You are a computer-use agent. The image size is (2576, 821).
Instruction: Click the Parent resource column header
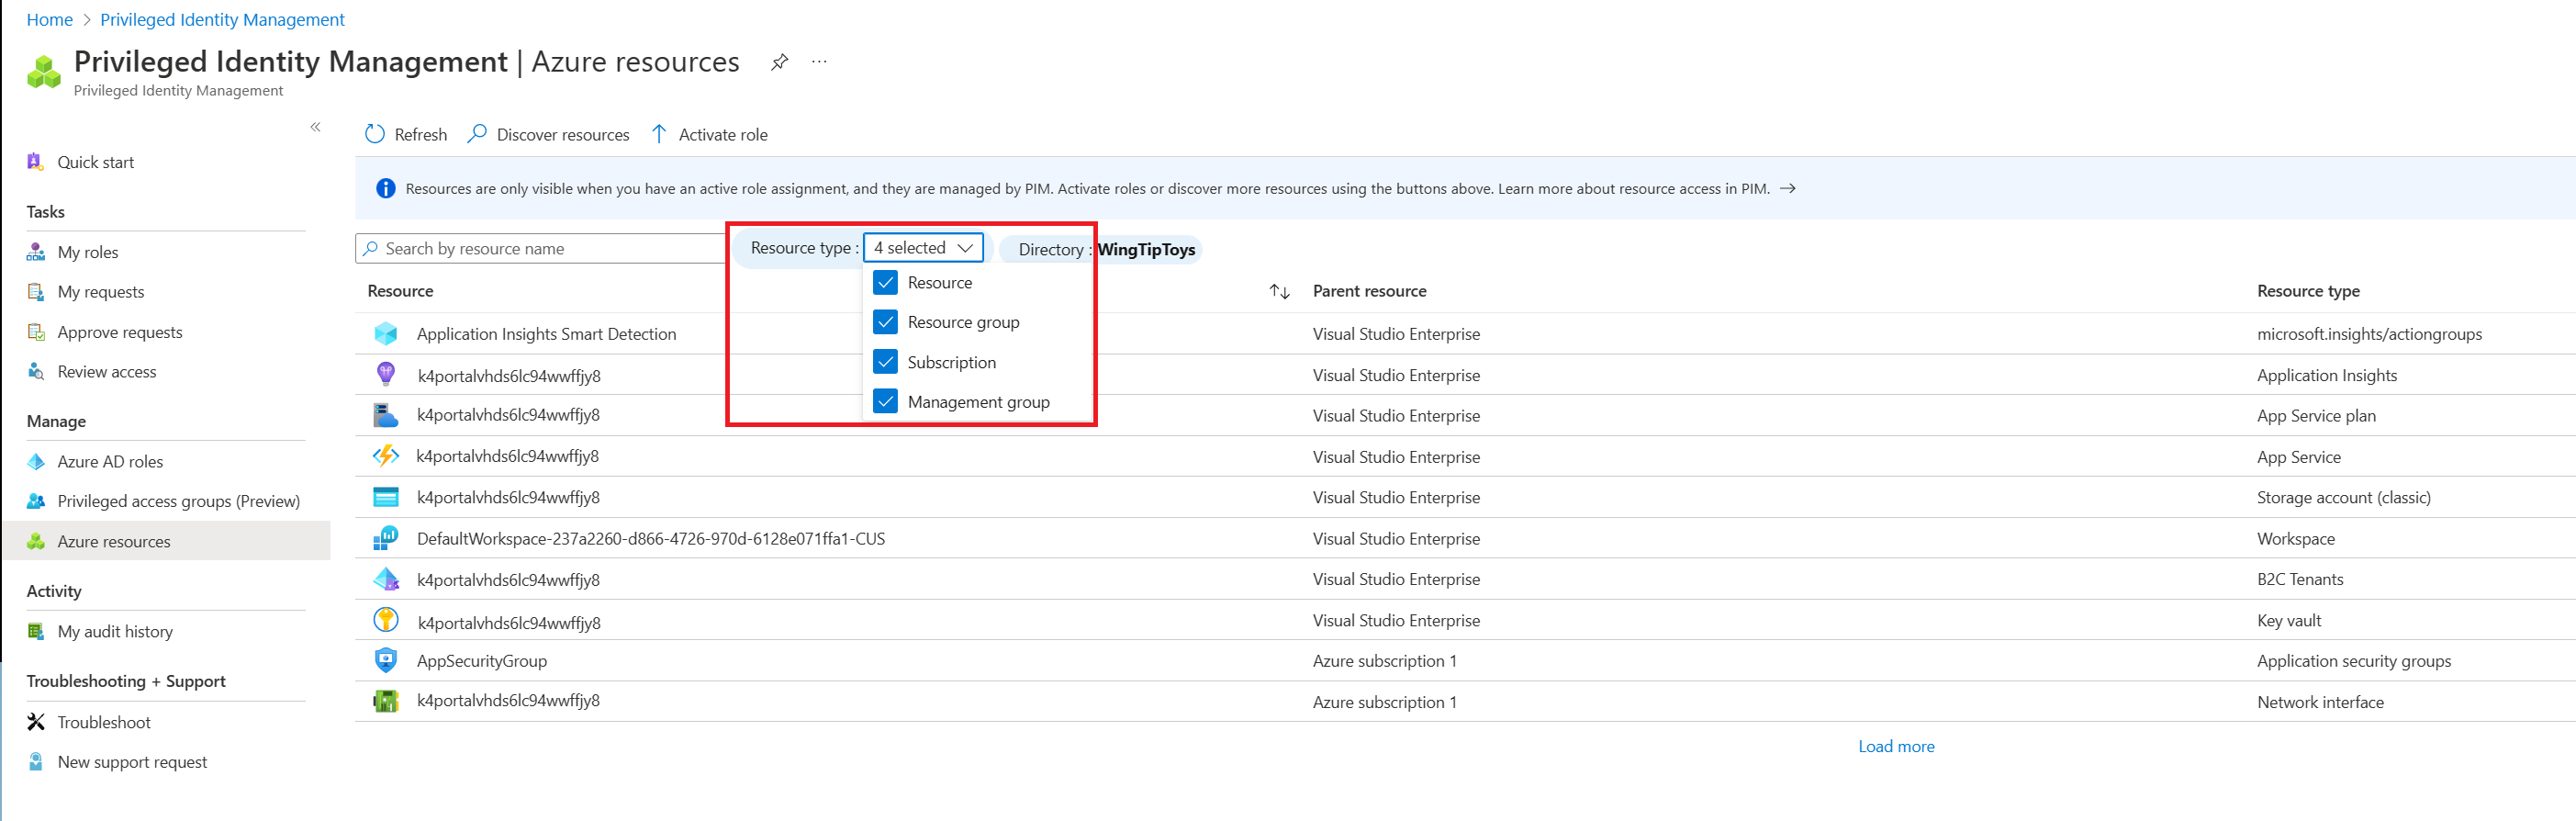(1369, 291)
